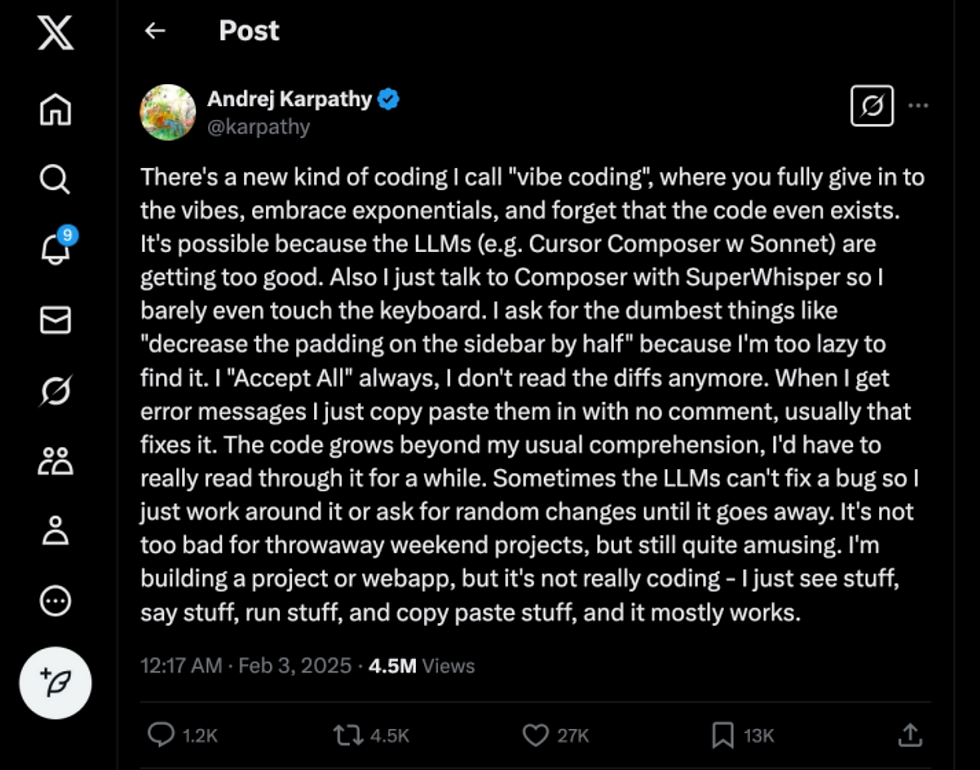Open the Explore search icon
The width and height of the screenshot is (980, 770).
pos(55,179)
